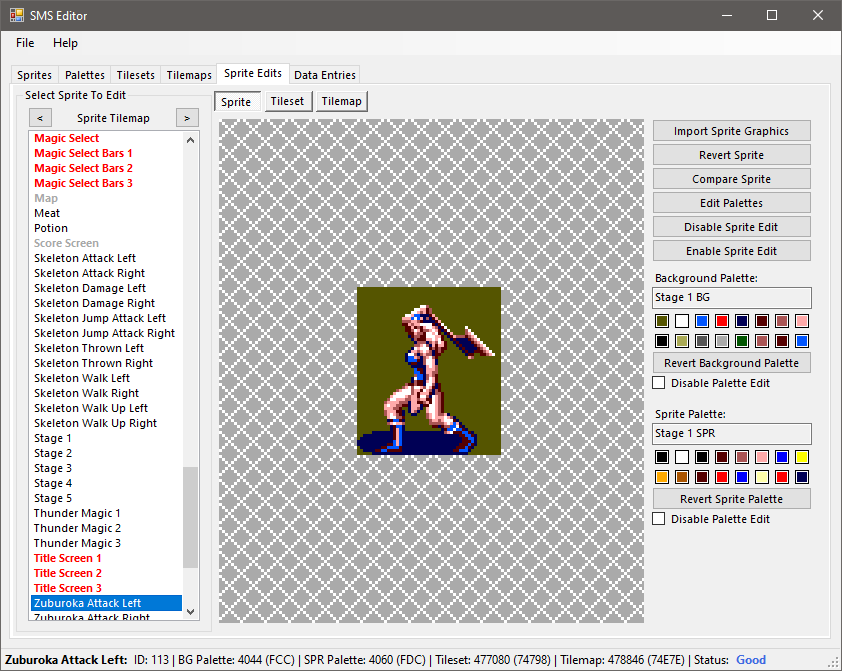842x671 pixels.
Task: Click Disable Sprite Edit button
Action: pos(731,227)
